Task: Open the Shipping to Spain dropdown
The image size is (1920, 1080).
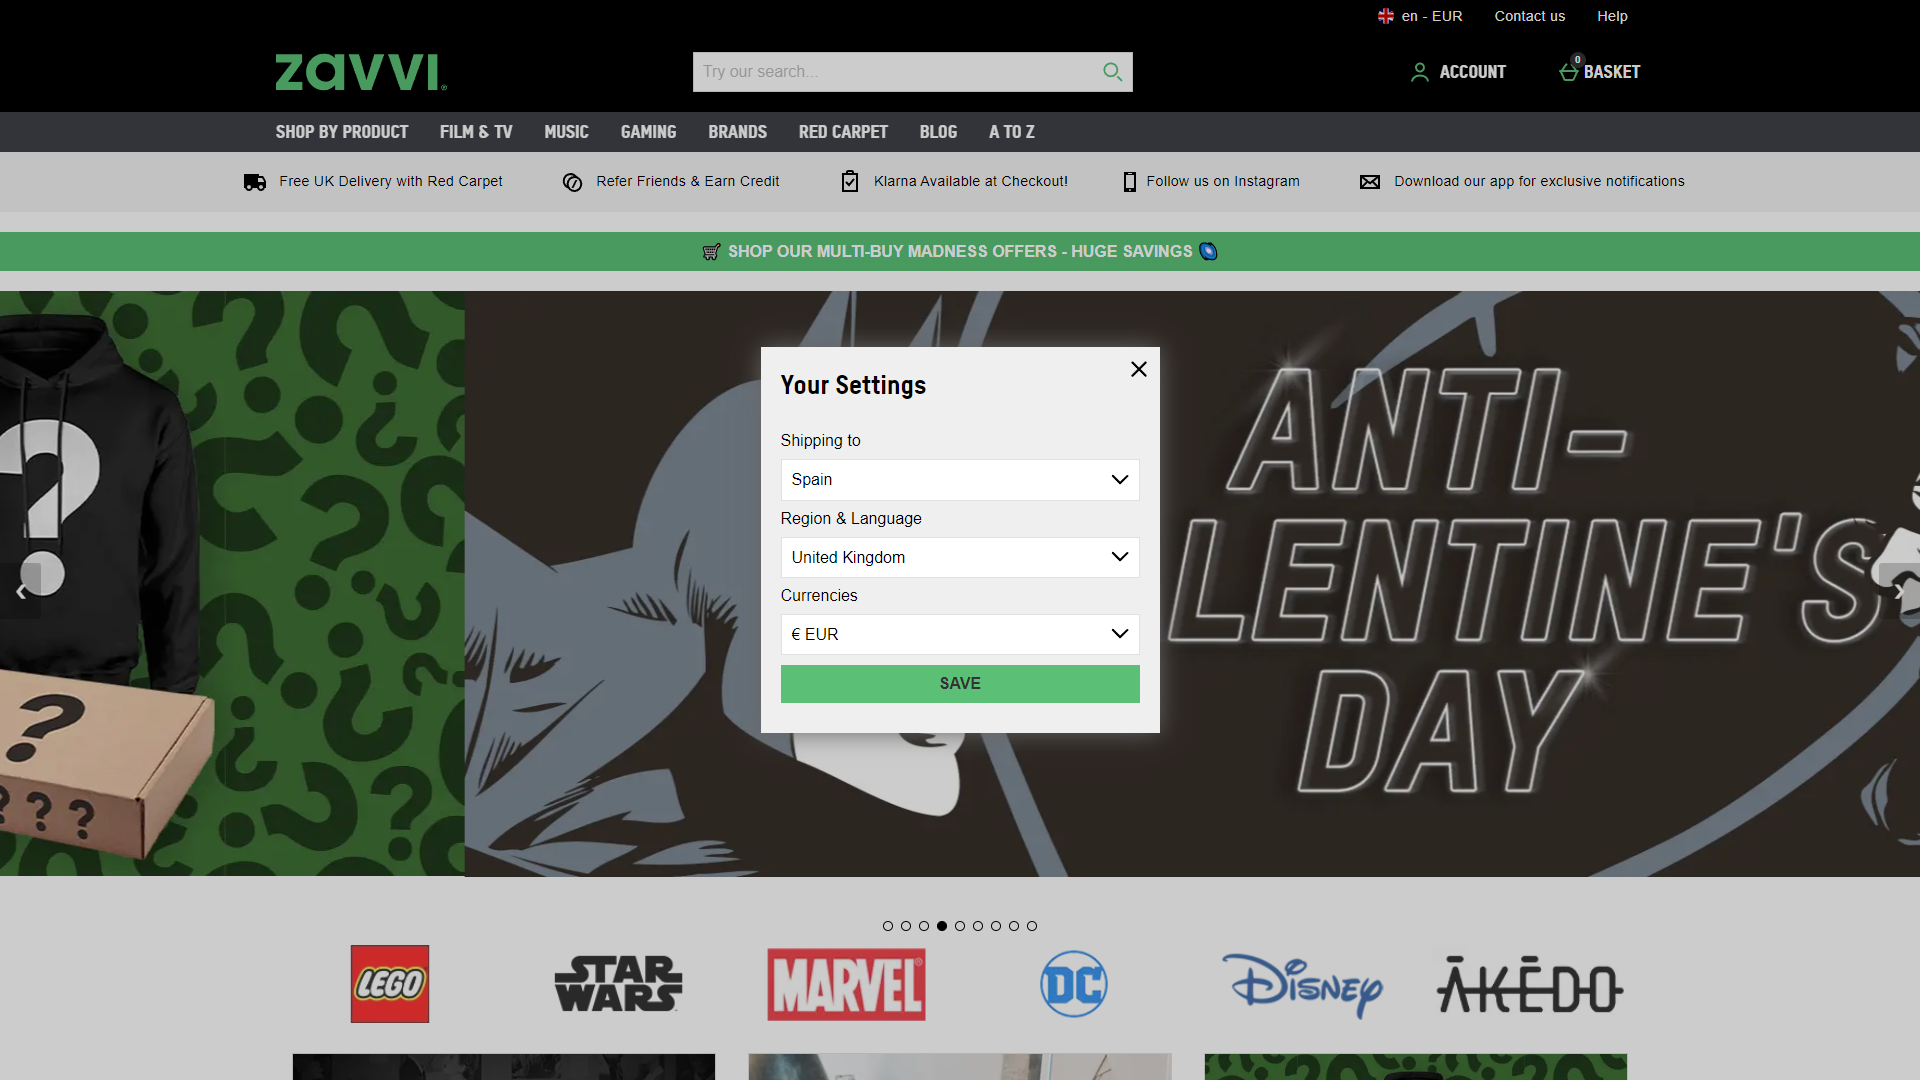Action: tap(960, 480)
